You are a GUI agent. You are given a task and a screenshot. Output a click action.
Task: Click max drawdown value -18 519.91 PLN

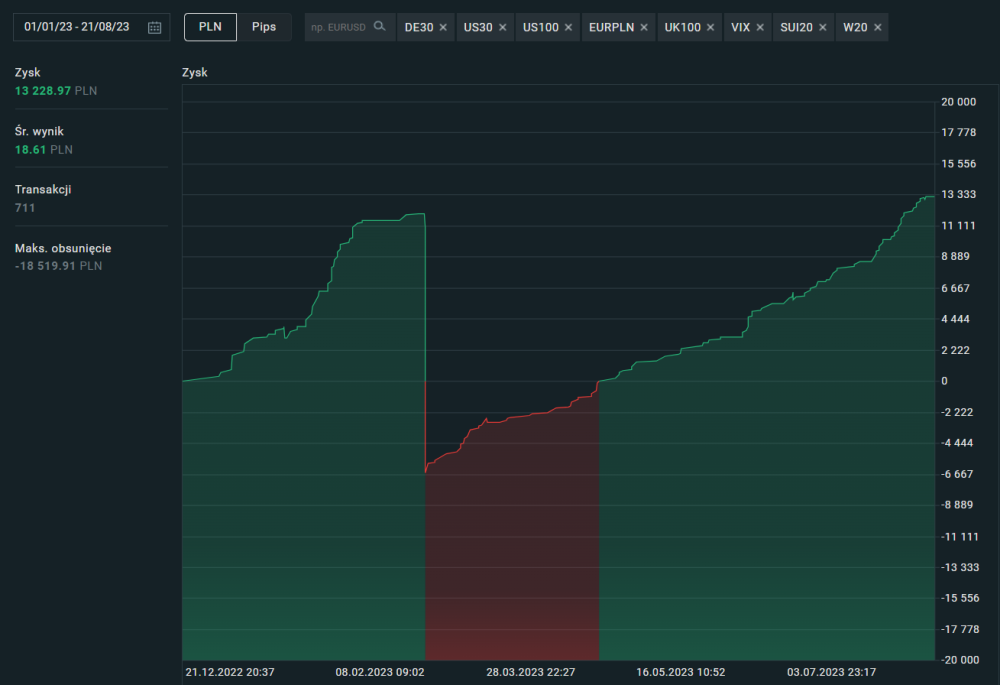click(58, 266)
